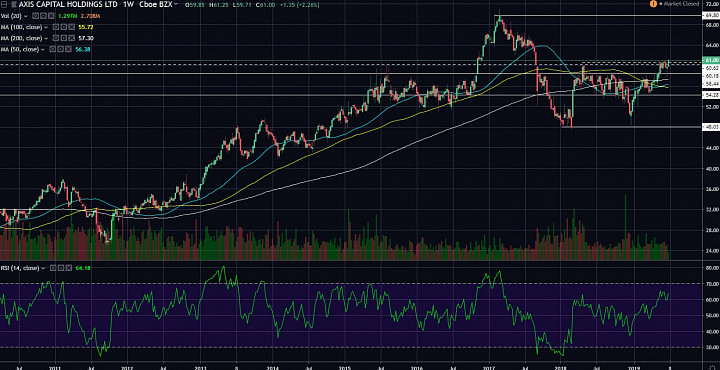Expand the MA (100, close) legend dropdown arrow

(46, 27)
